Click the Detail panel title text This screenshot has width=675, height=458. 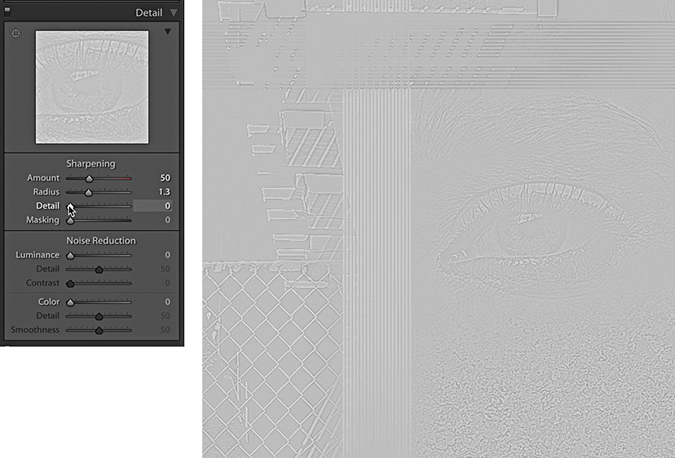click(149, 13)
